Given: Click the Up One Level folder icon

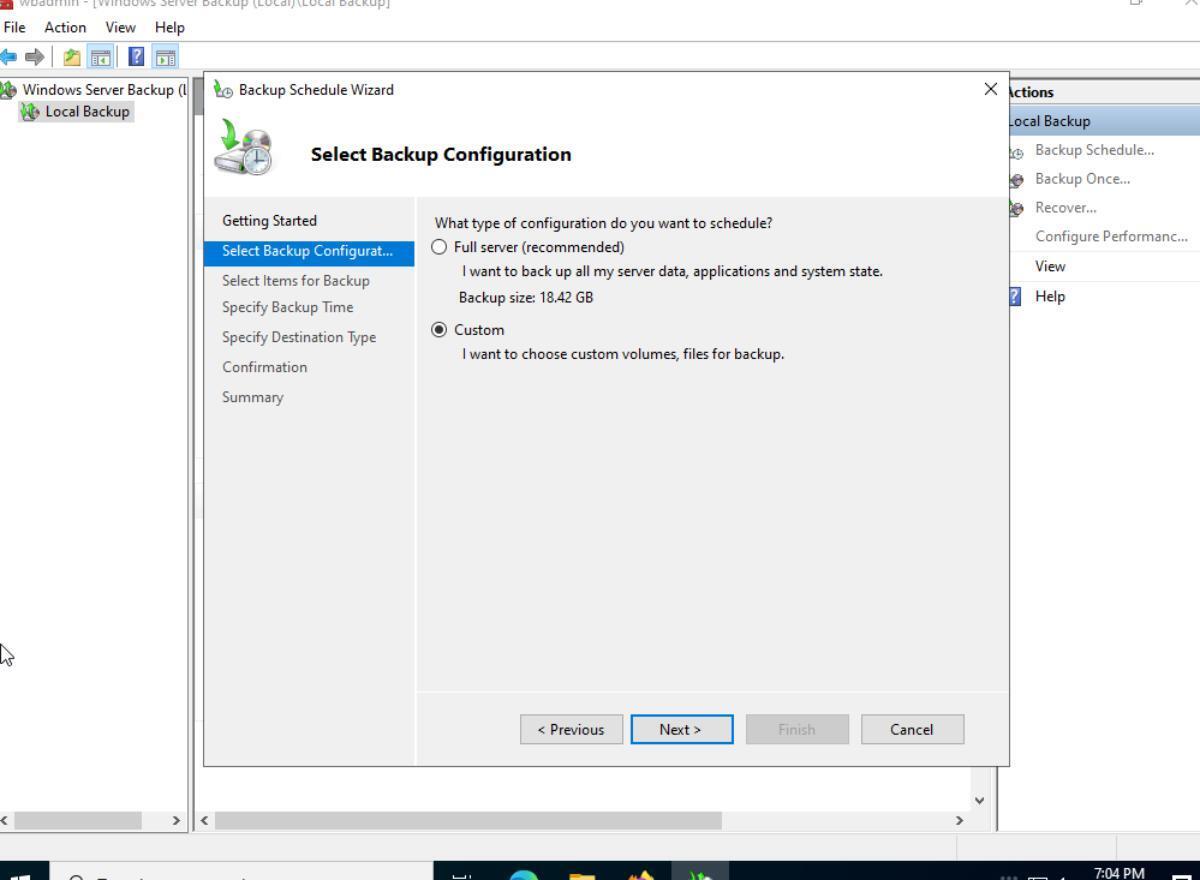Looking at the screenshot, I should 72,57.
